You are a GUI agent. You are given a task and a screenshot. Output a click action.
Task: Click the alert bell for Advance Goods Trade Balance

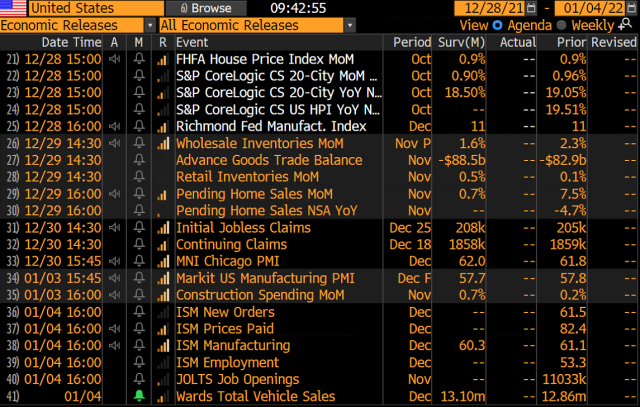[139, 160]
